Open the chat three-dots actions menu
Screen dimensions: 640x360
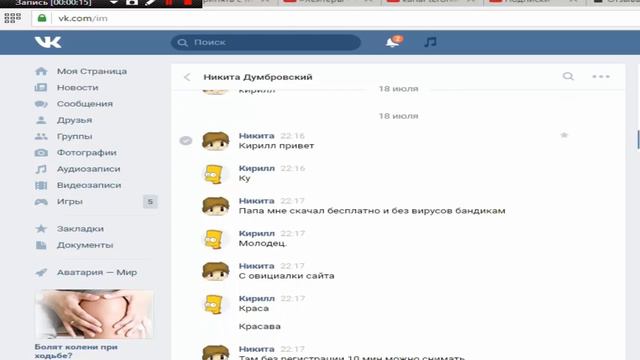(601, 76)
